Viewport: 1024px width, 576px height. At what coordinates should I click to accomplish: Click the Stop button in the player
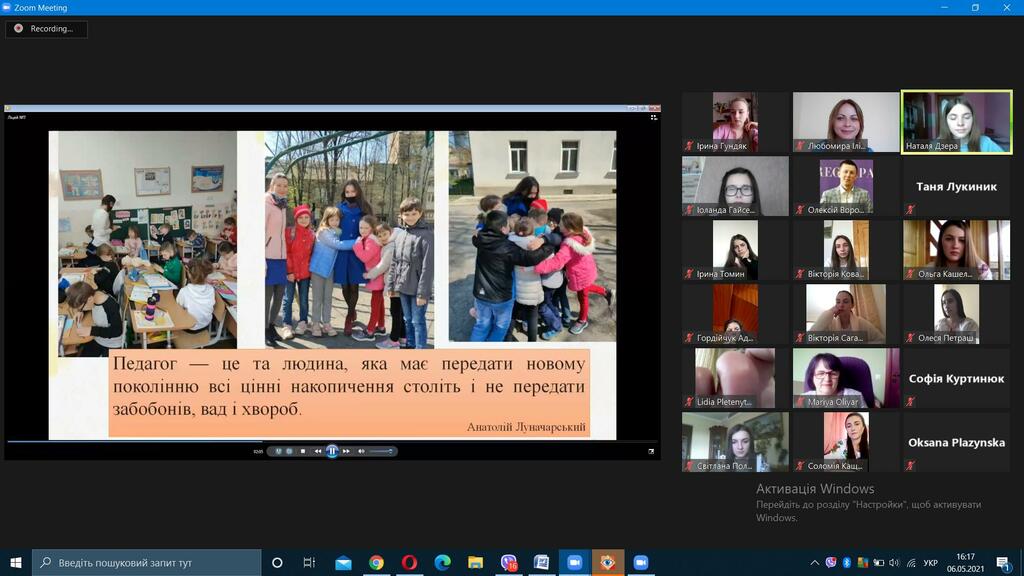tap(303, 451)
